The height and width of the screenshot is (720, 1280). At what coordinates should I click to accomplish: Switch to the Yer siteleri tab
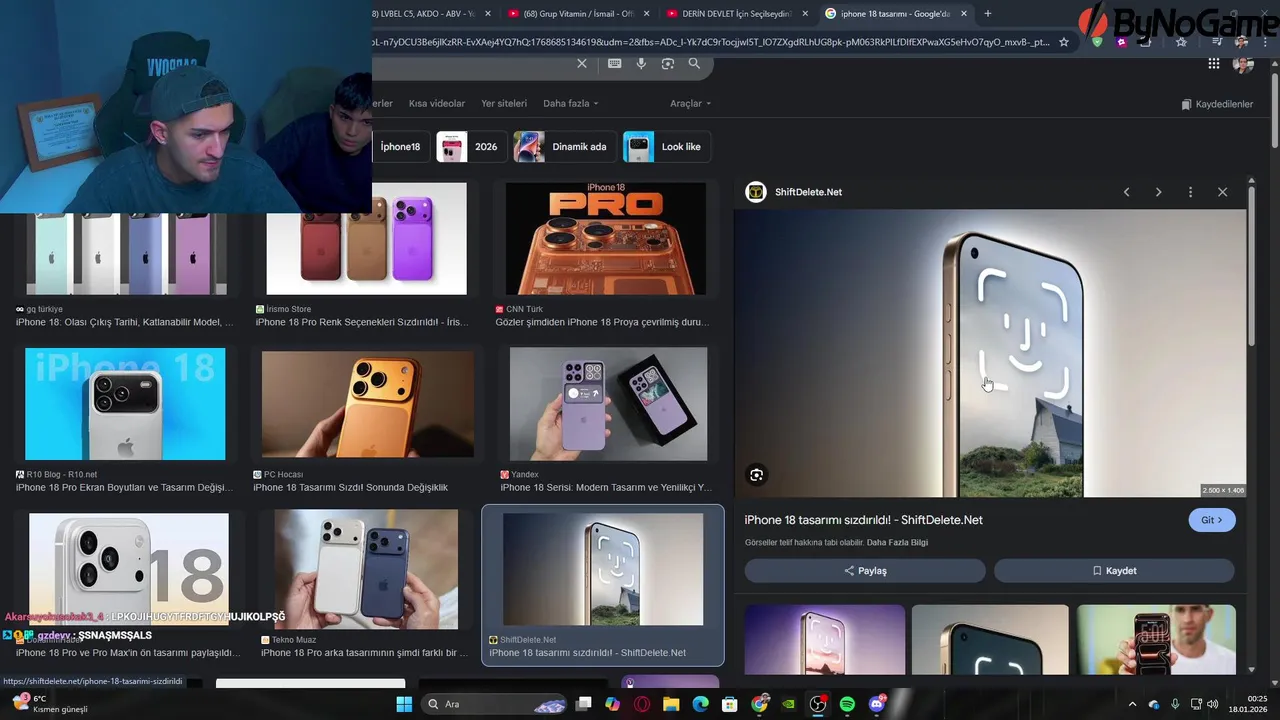click(504, 103)
